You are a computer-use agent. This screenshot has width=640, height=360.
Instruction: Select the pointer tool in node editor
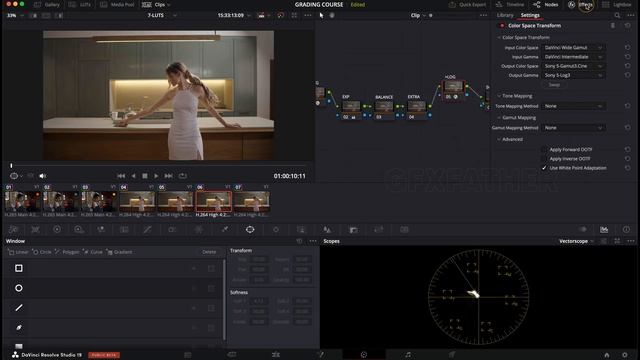pyautogui.click(x=321, y=16)
